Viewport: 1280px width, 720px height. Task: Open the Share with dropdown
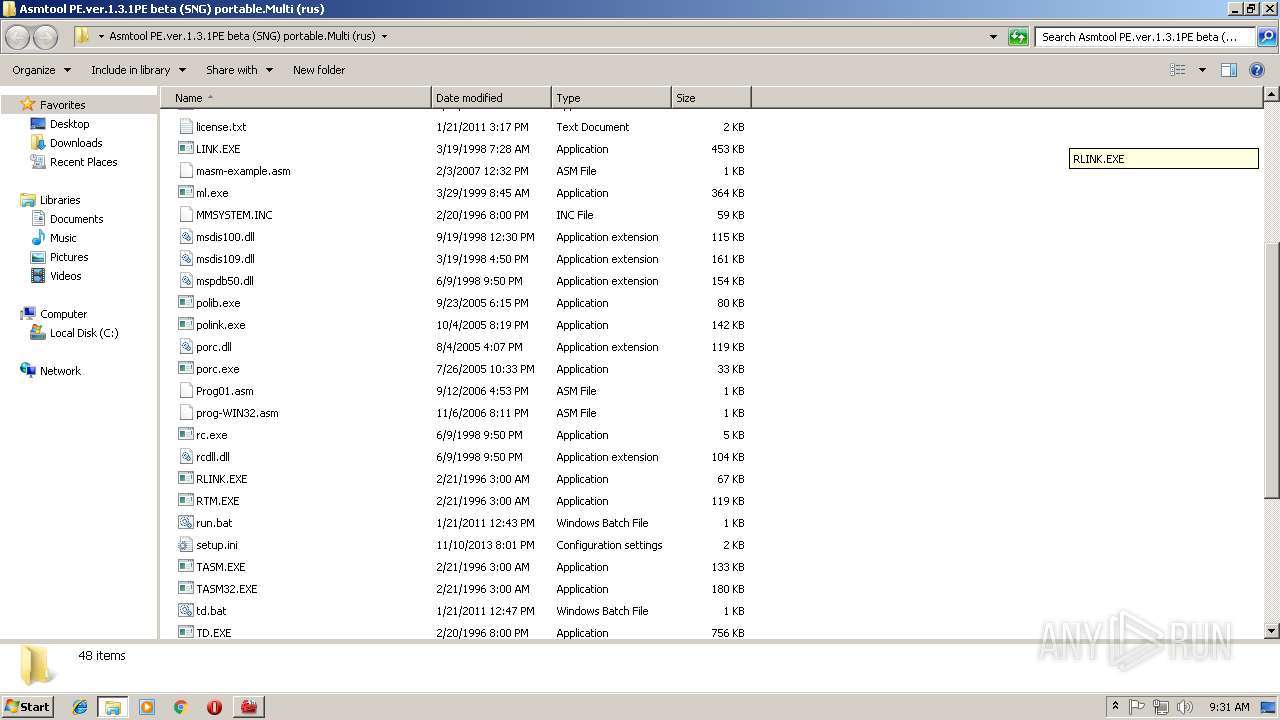pos(239,70)
